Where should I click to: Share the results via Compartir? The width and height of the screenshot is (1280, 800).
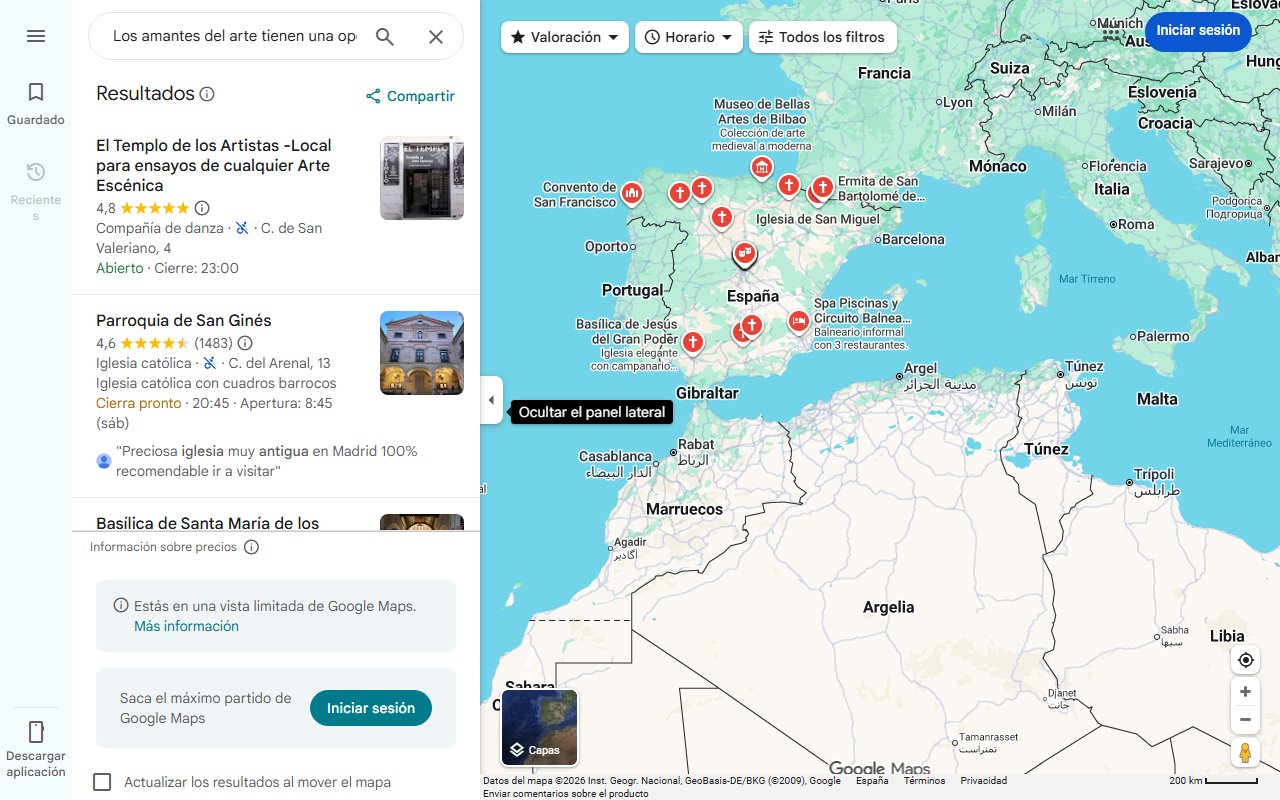[411, 96]
